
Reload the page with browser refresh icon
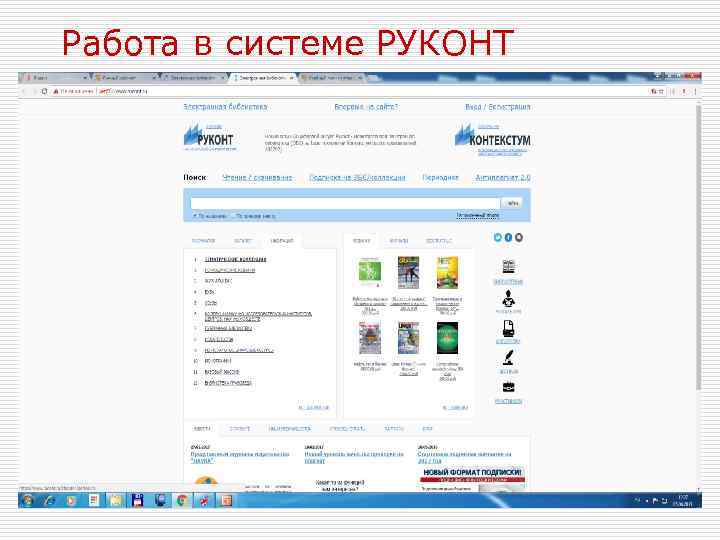44,91
